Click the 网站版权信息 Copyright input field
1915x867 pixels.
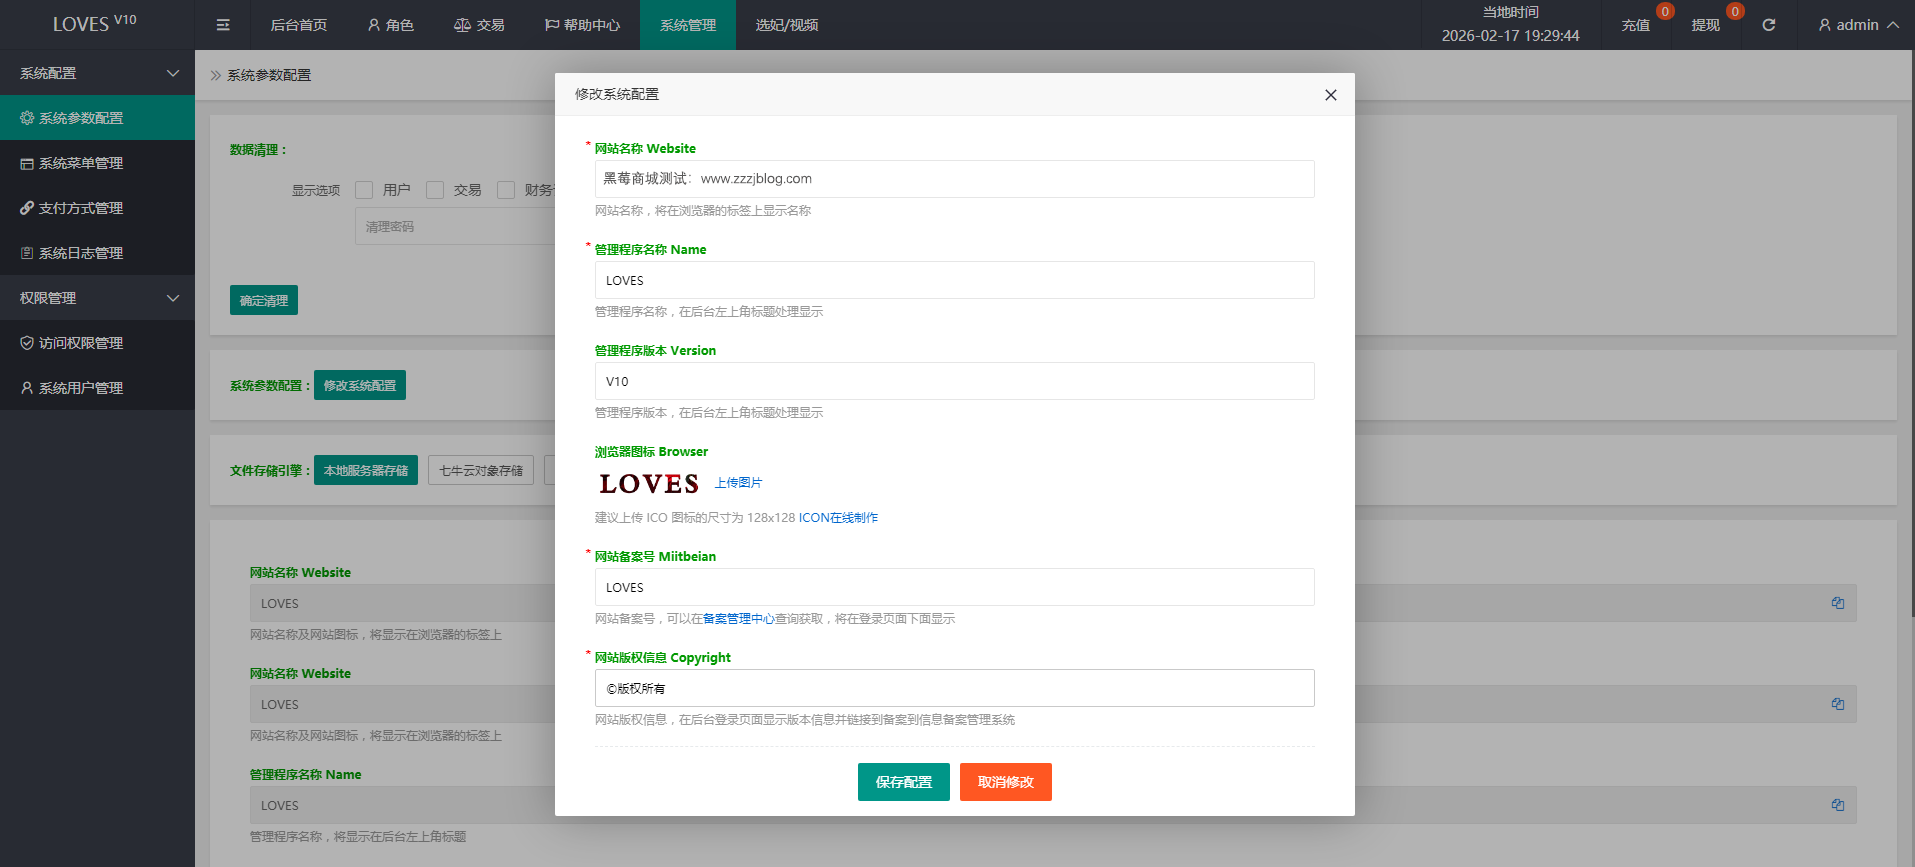(954, 688)
